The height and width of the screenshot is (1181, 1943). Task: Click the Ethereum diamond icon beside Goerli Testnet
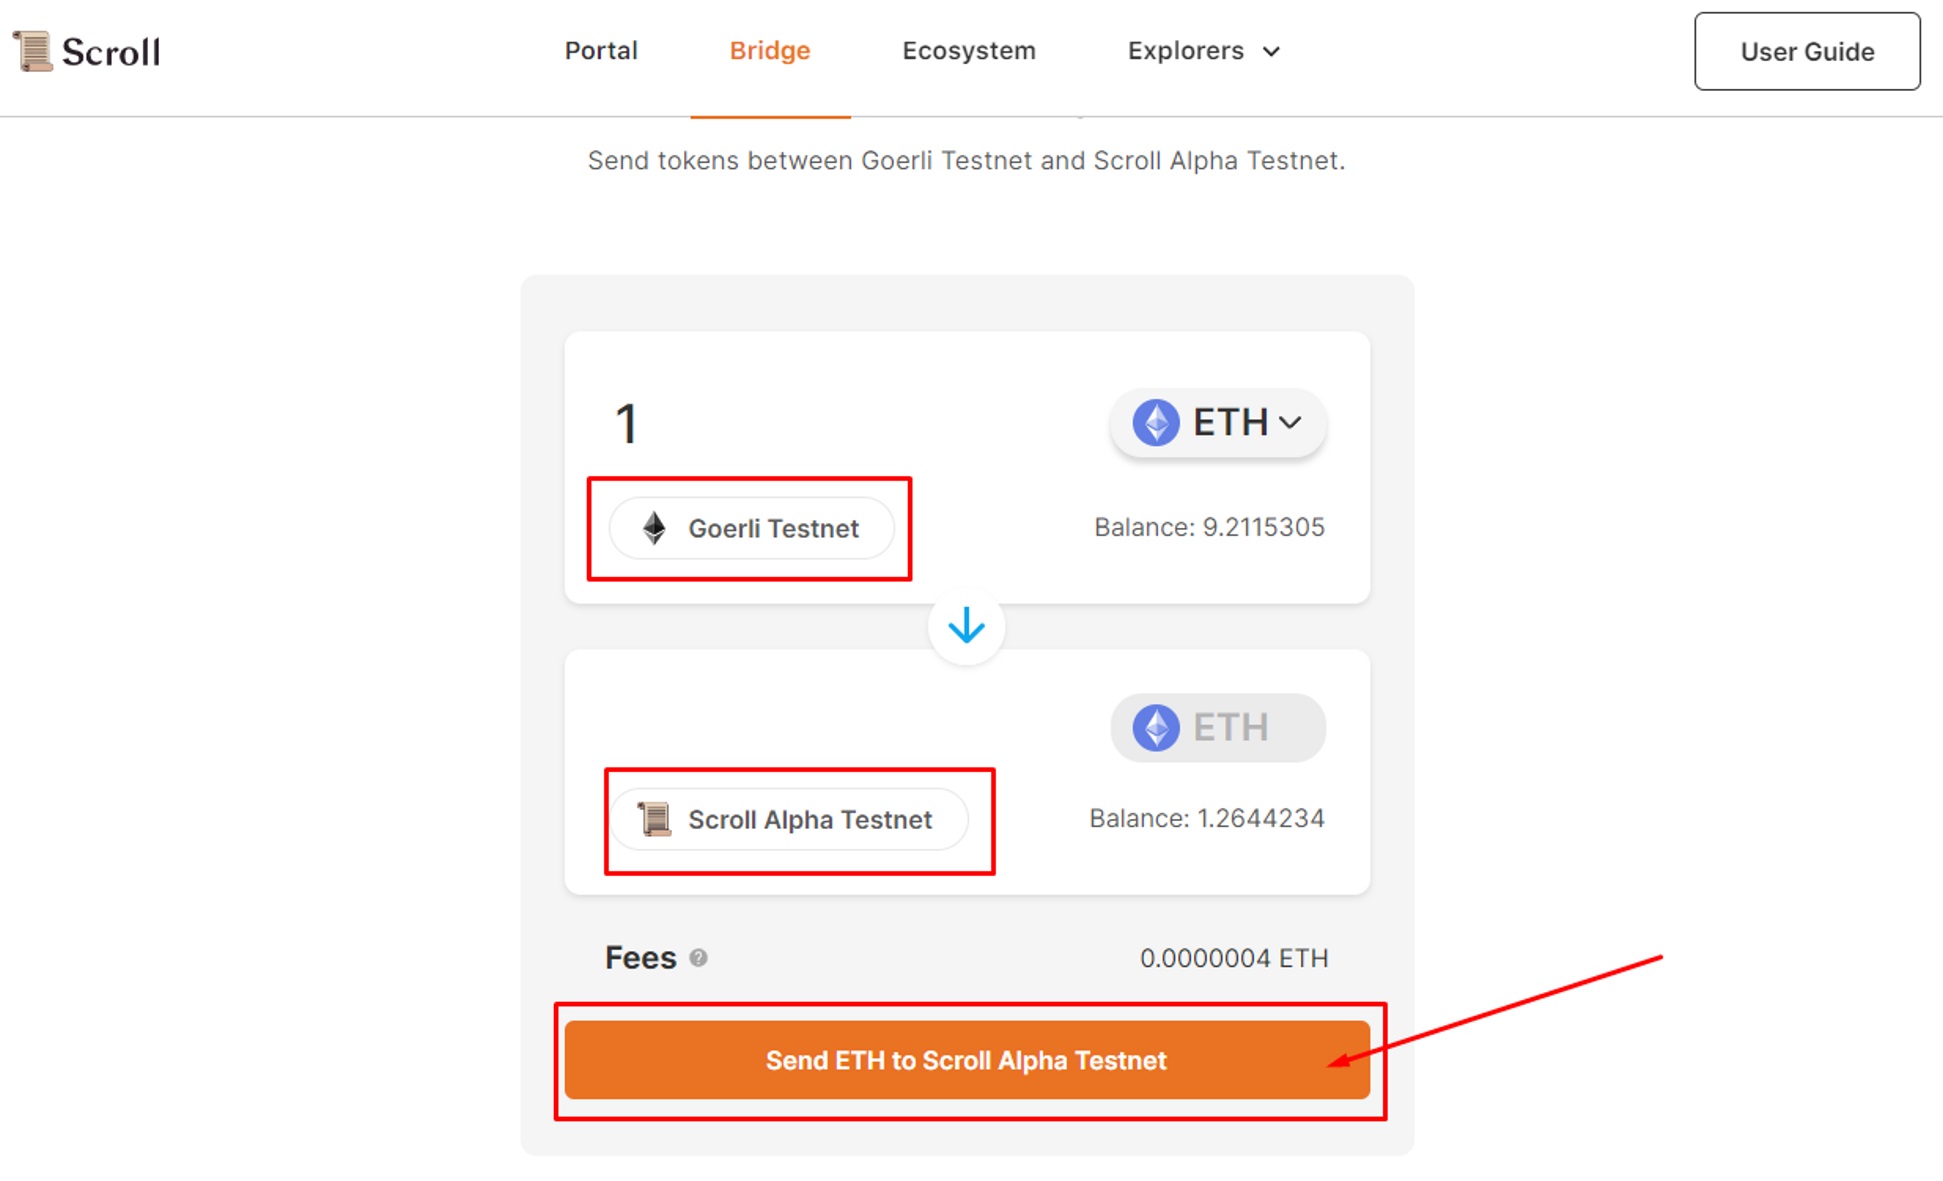click(x=654, y=528)
